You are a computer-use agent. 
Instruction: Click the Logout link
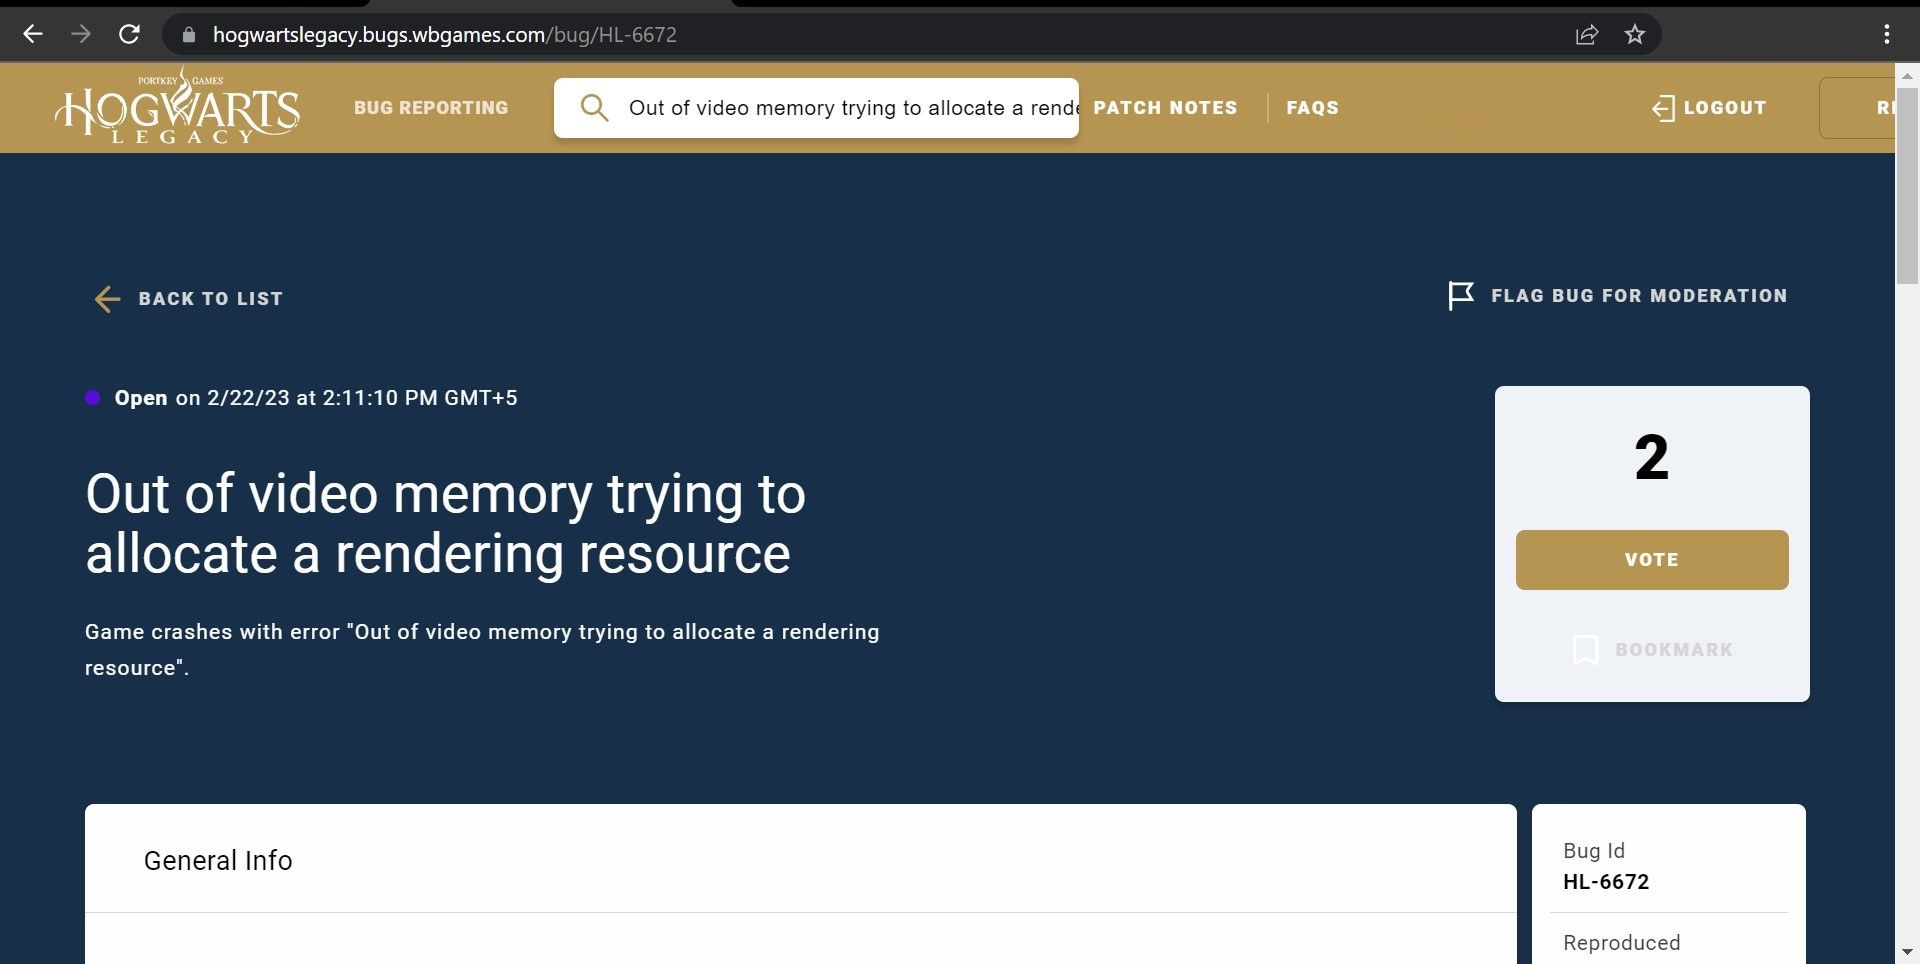(x=1709, y=108)
